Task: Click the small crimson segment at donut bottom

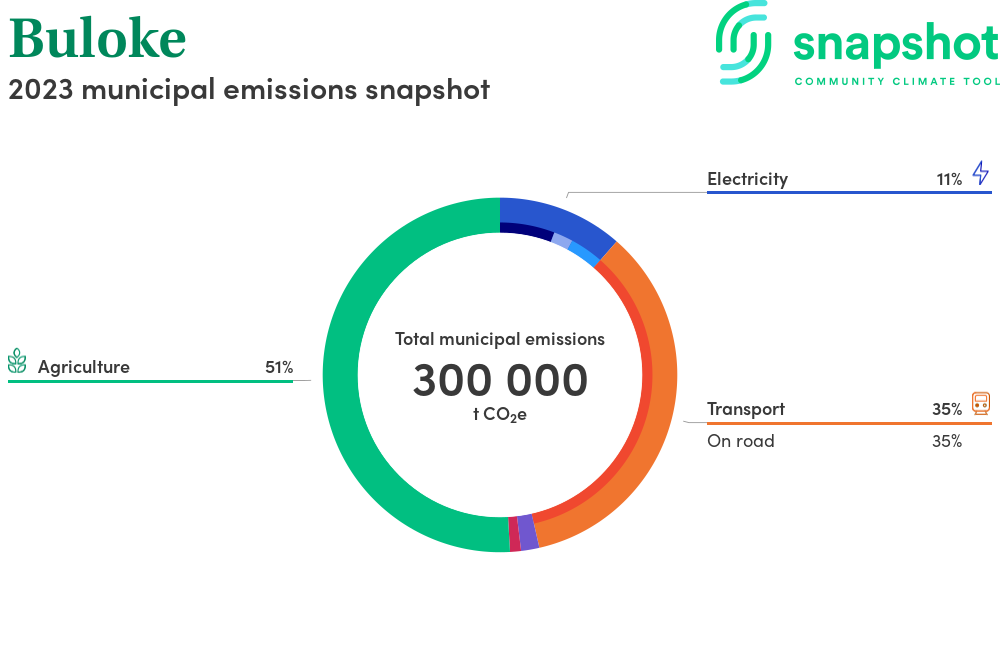Action: point(514,535)
